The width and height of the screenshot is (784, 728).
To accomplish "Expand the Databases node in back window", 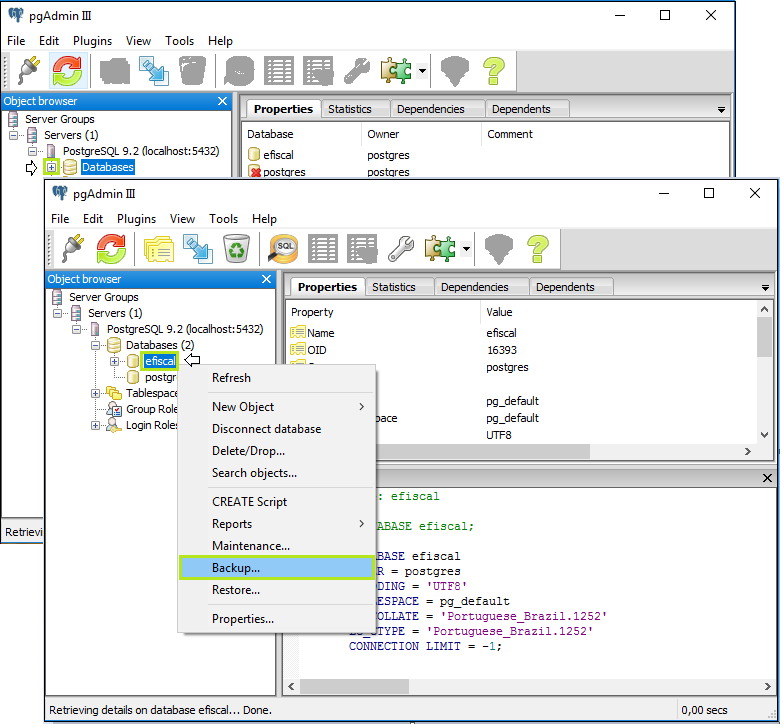I will (51, 167).
